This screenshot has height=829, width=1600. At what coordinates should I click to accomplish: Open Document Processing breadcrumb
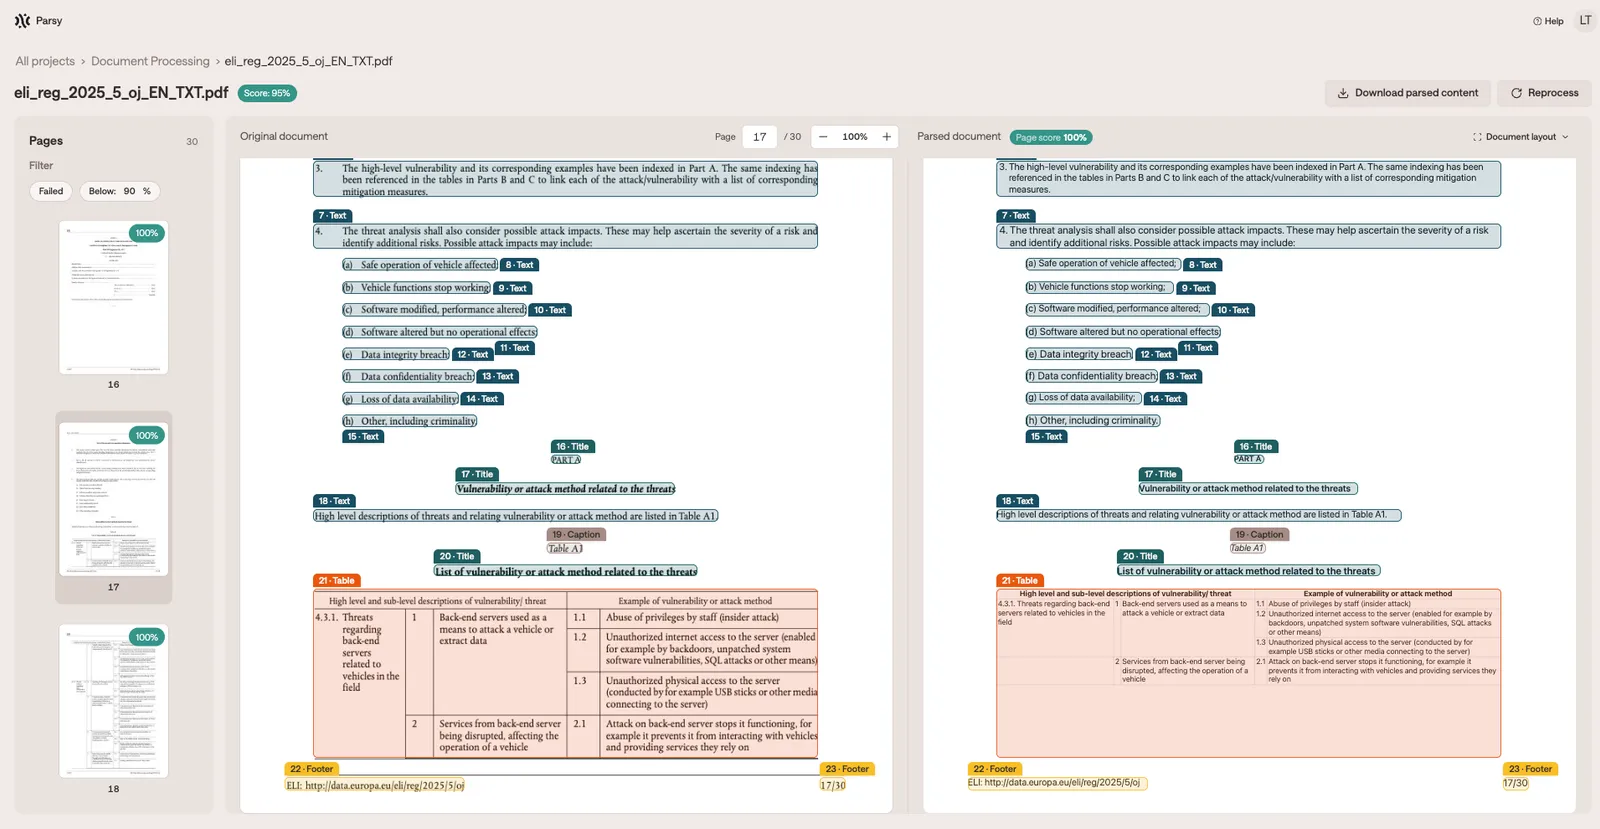pos(150,61)
